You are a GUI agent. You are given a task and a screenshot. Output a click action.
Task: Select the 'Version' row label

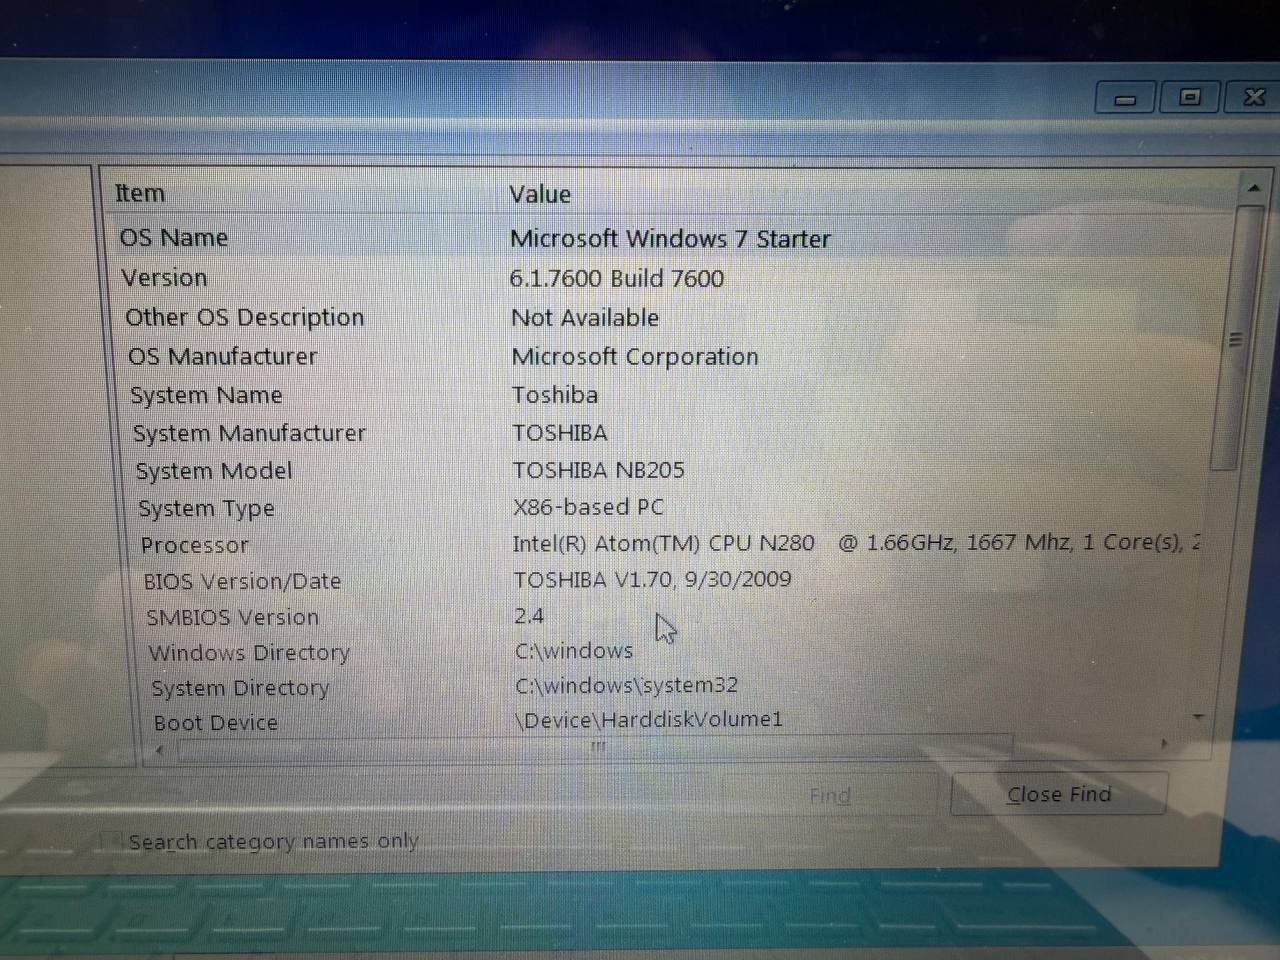[164, 278]
